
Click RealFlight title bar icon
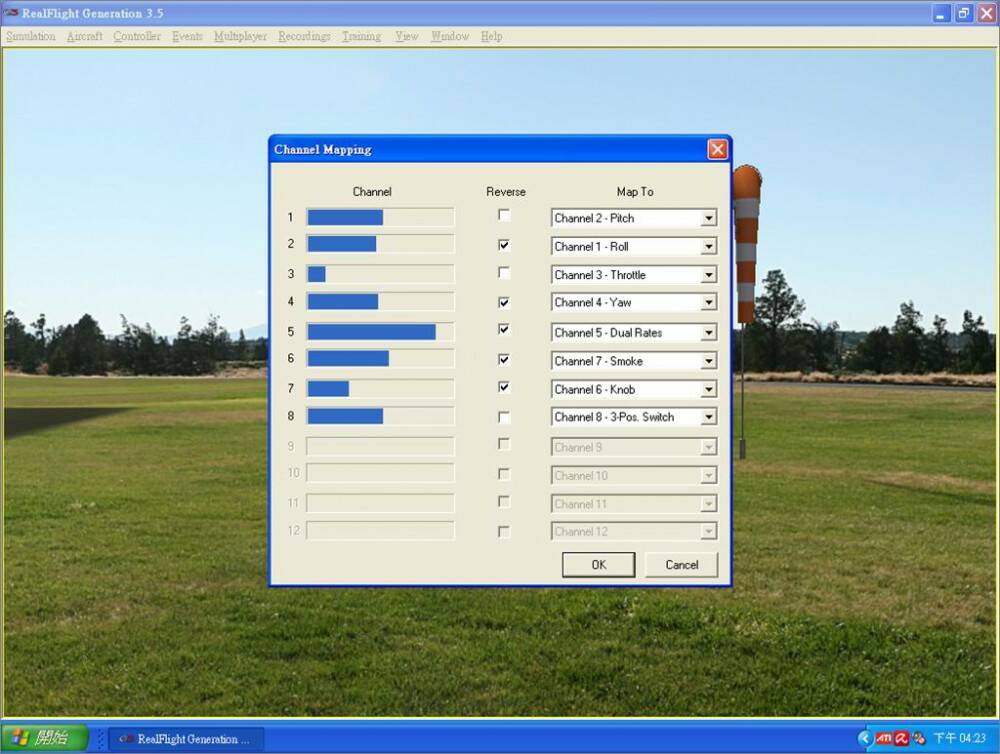[x=11, y=13]
